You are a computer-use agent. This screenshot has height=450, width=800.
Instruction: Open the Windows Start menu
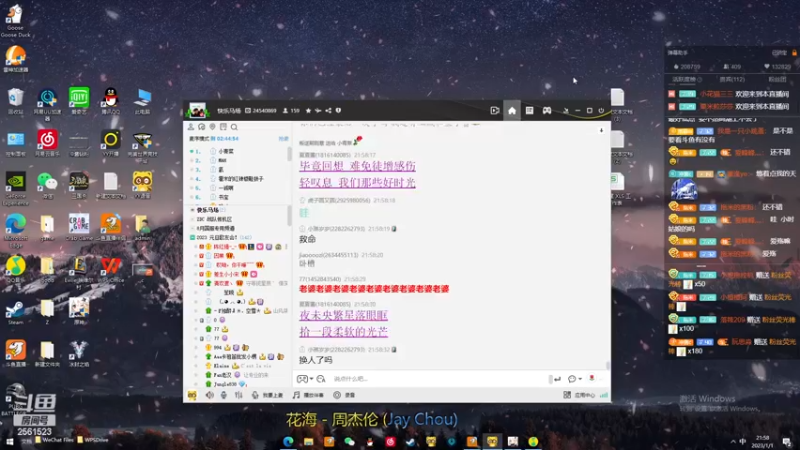(x=9, y=442)
